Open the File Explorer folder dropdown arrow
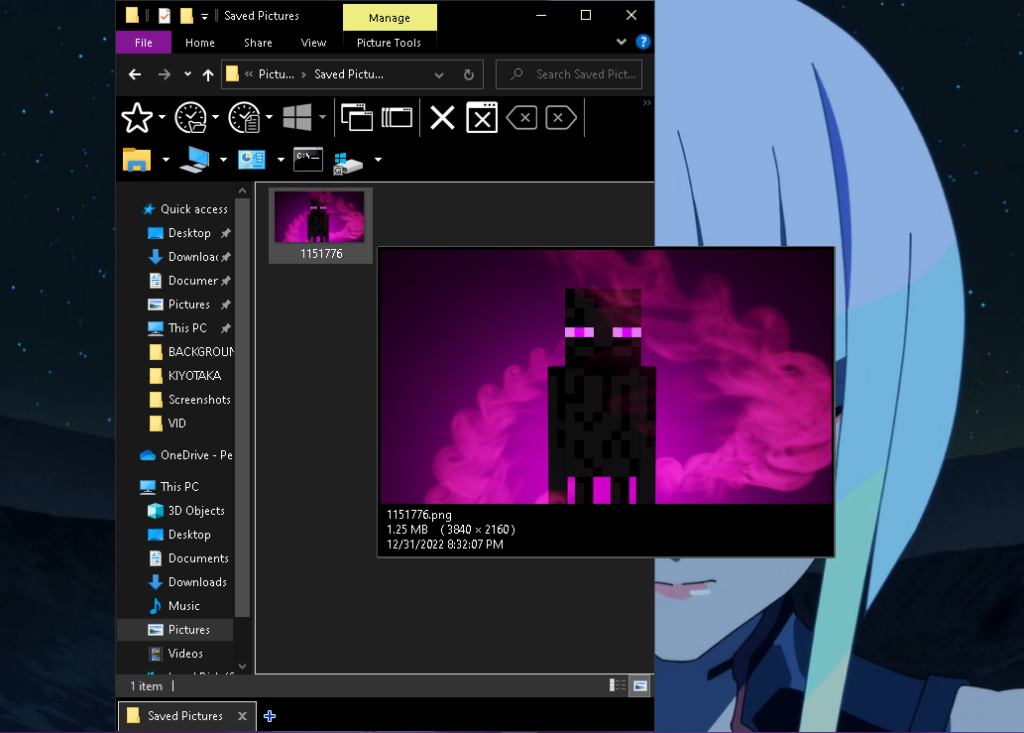 coord(166,159)
